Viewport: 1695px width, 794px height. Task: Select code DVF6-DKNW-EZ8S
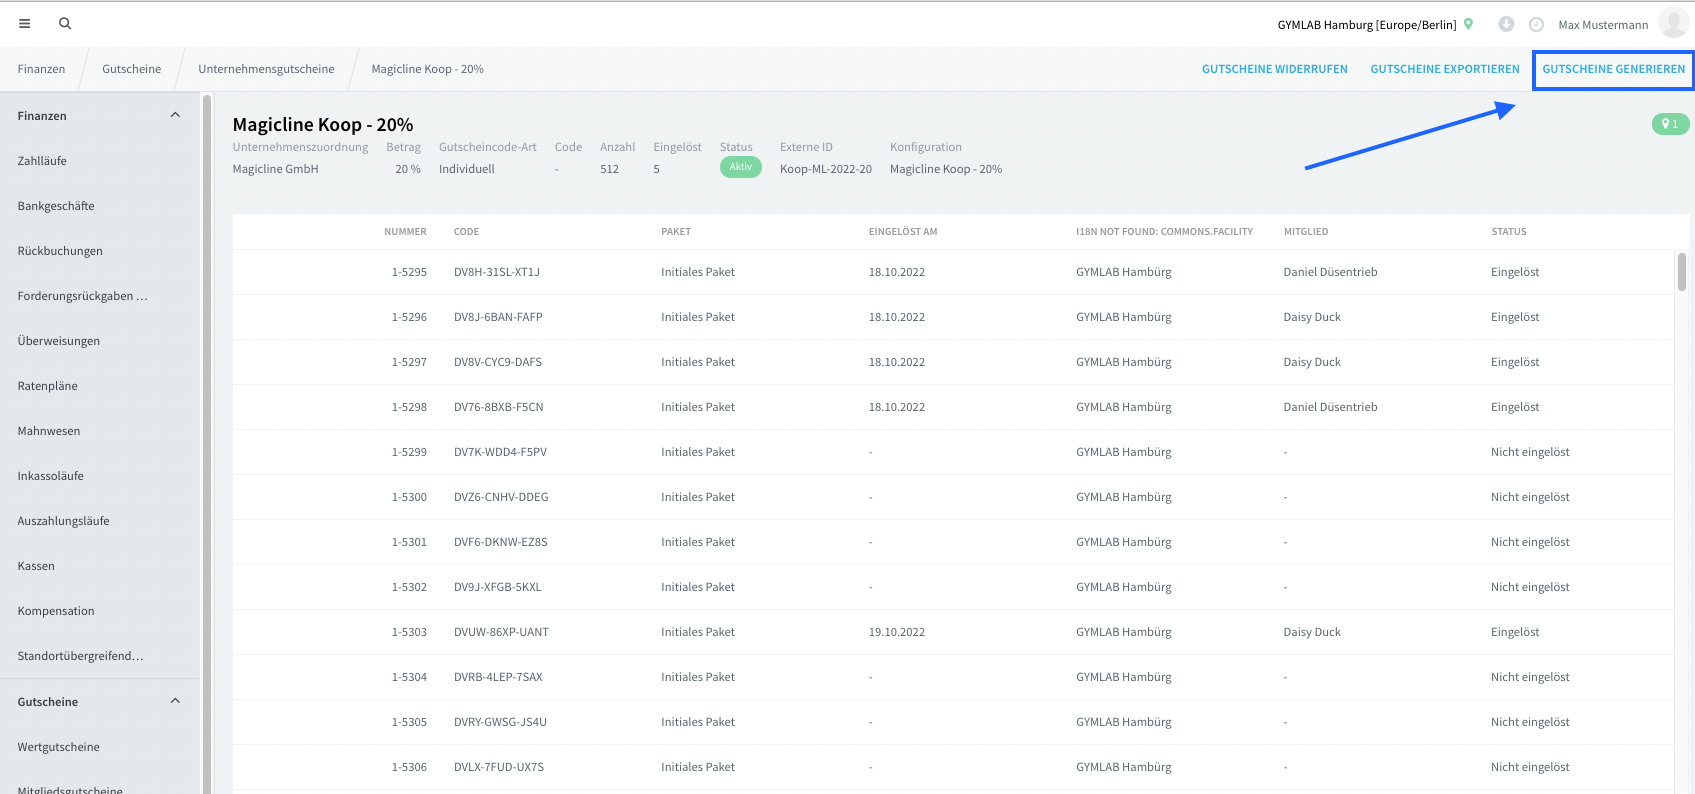501,542
